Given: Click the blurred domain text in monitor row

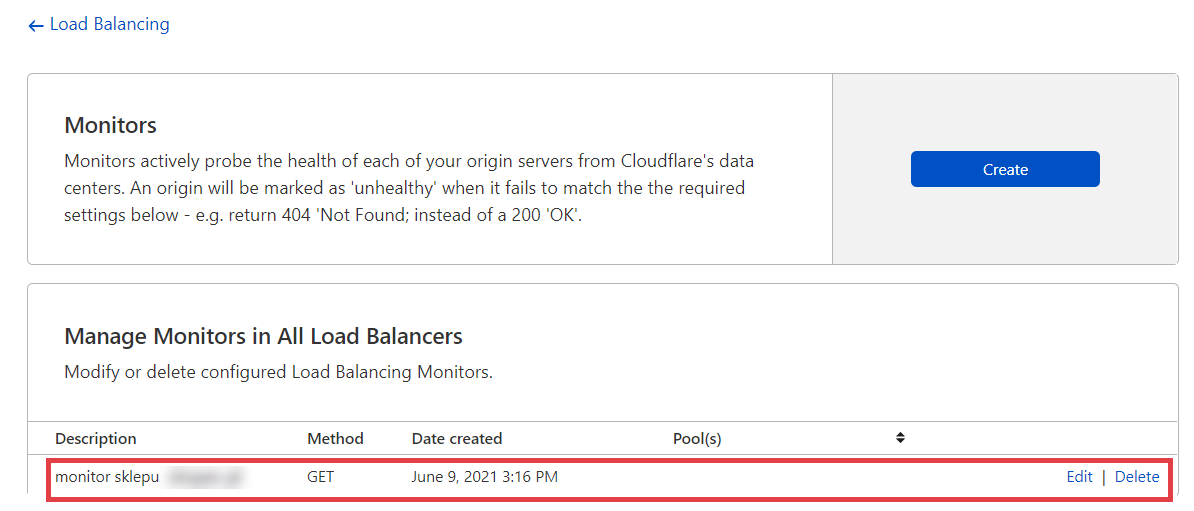Looking at the screenshot, I should 206,477.
